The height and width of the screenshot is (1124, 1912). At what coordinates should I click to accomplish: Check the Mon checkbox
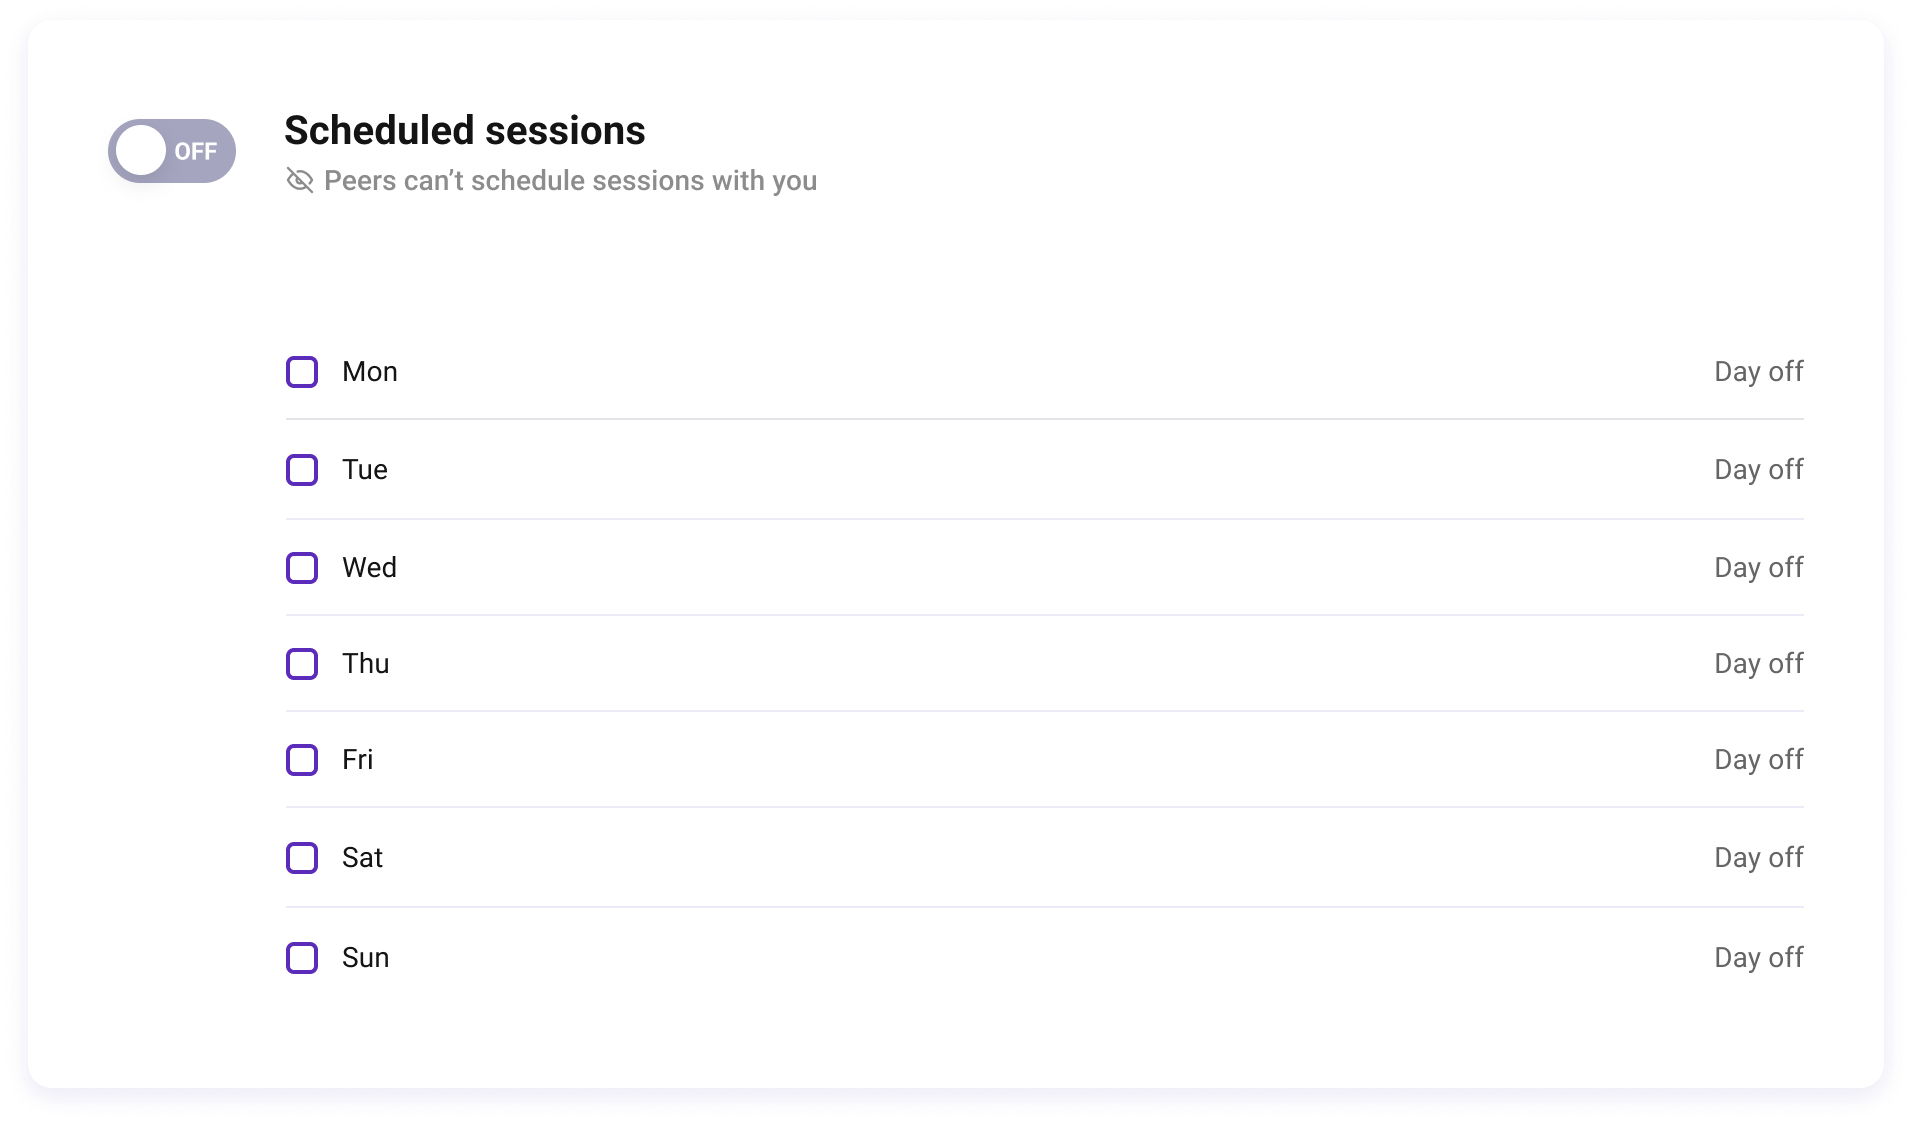tap(302, 372)
